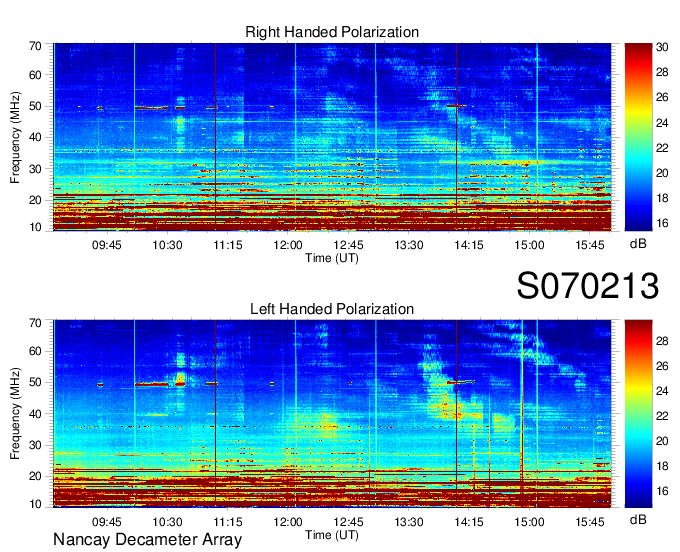Click 10 MHz frequency tick on Right Handed plot
The width and height of the screenshot is (680, 552).
tap(35, 227)
